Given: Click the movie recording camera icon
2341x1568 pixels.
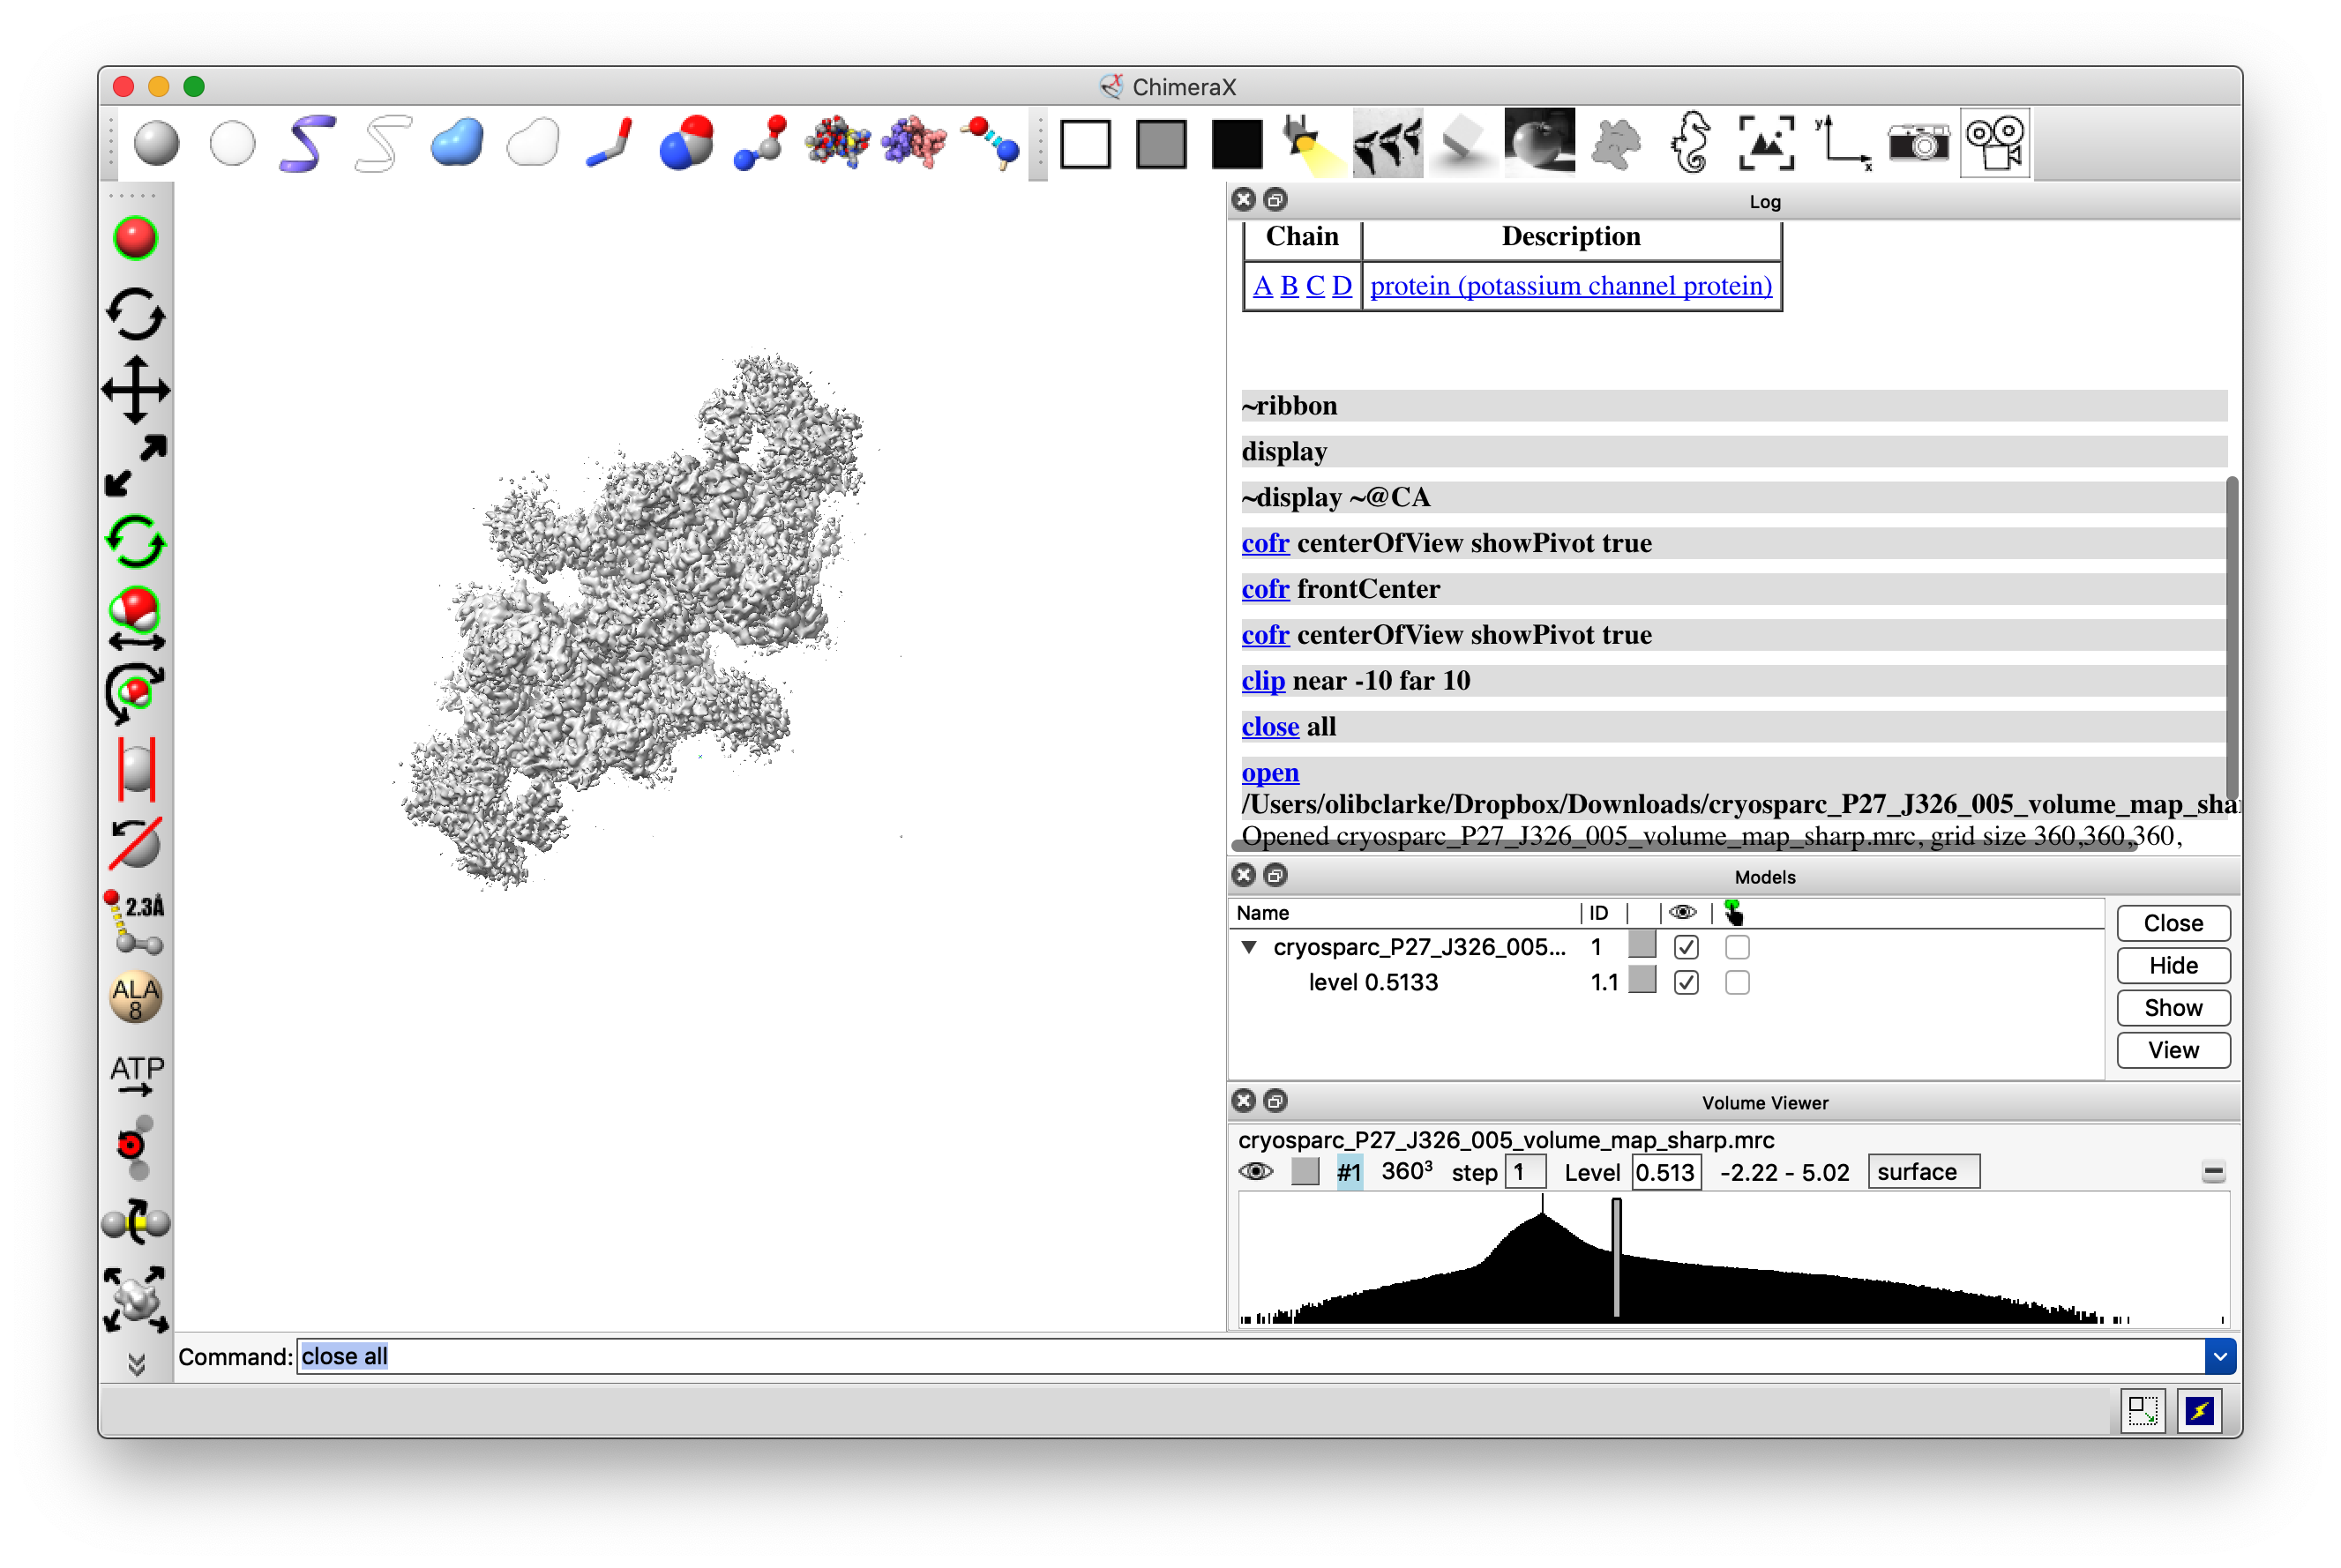Looking at the screenshot, I should [1994, 143].
